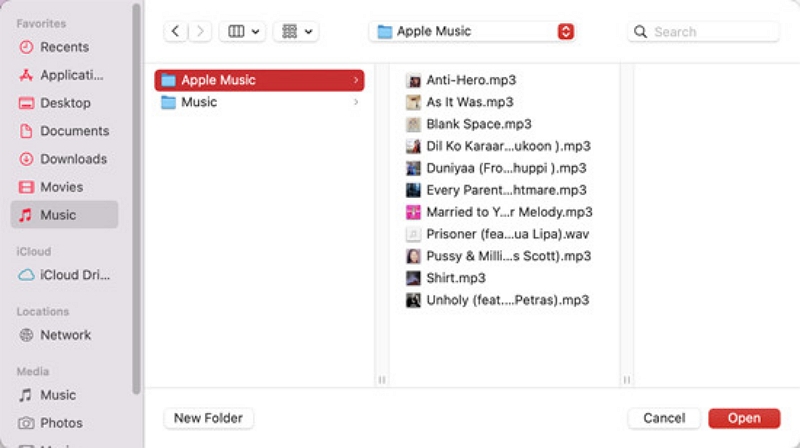Select the Music folder in first column
This screenshot has height=448, width=800.
click(x=259, y=102)
